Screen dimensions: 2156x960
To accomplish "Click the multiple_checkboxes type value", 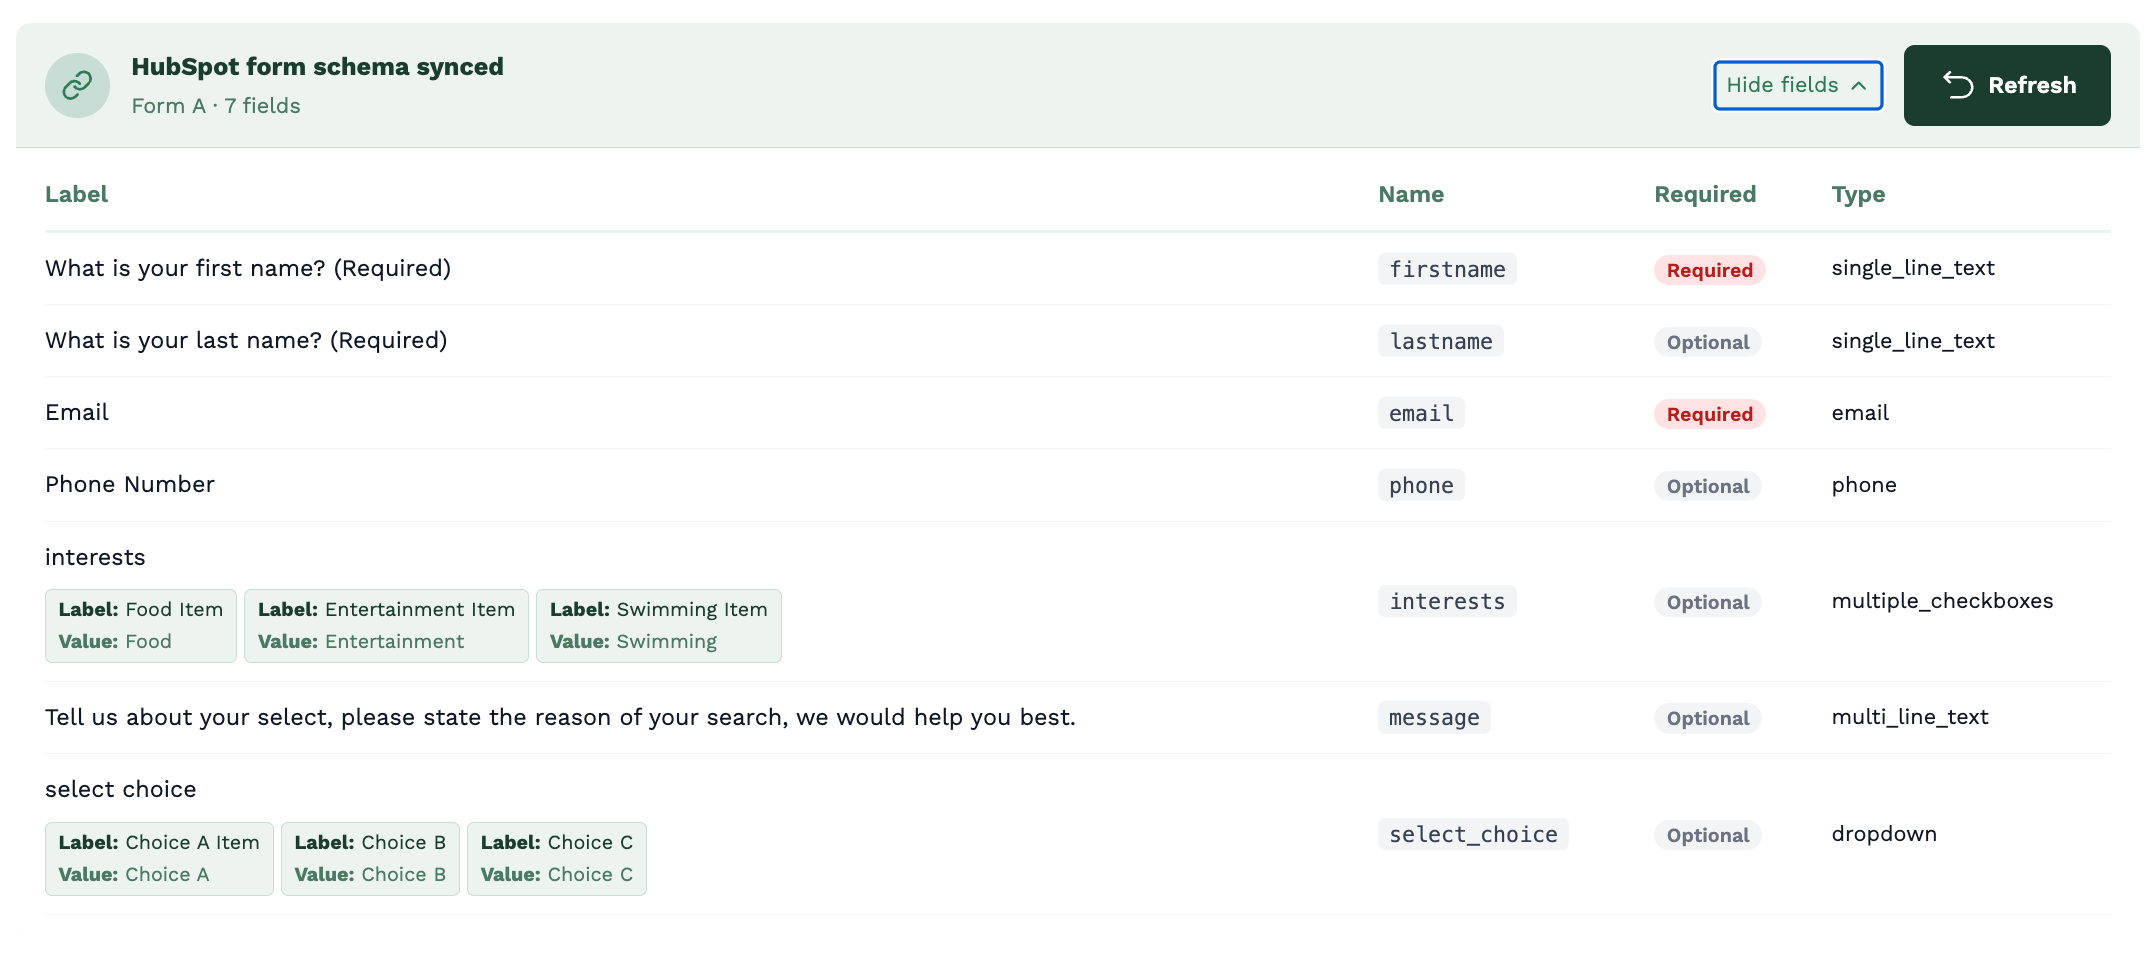I will [x=1941, y=601].
